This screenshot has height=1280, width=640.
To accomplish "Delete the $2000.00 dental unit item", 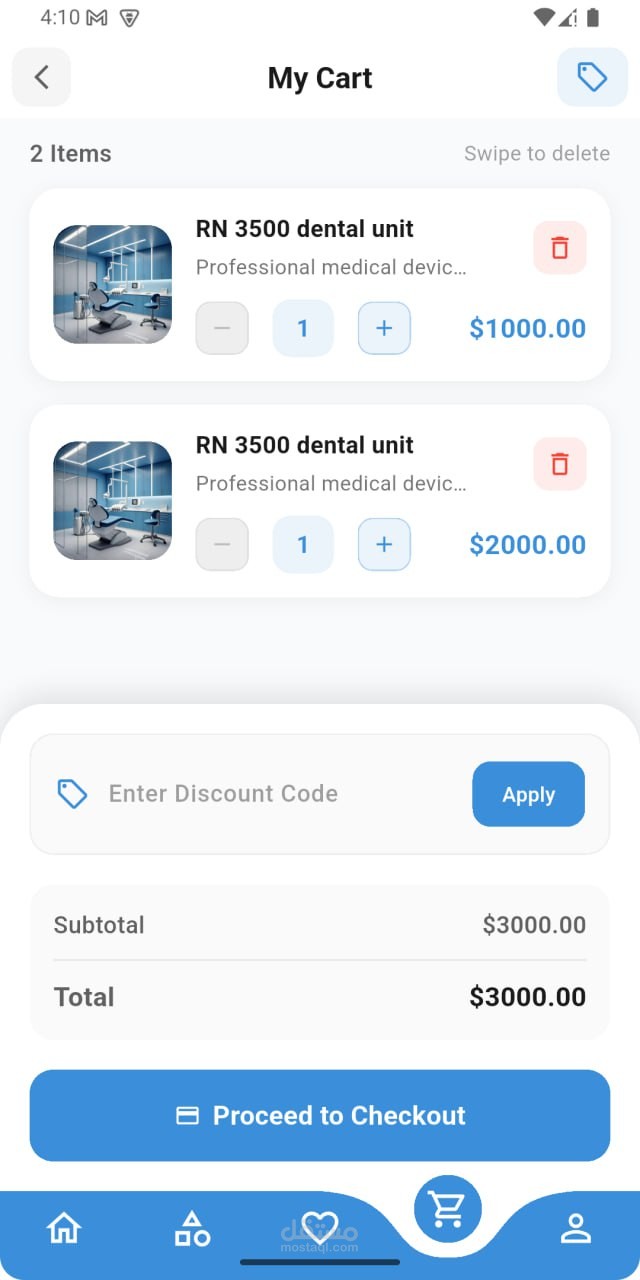I will (560, 464).
